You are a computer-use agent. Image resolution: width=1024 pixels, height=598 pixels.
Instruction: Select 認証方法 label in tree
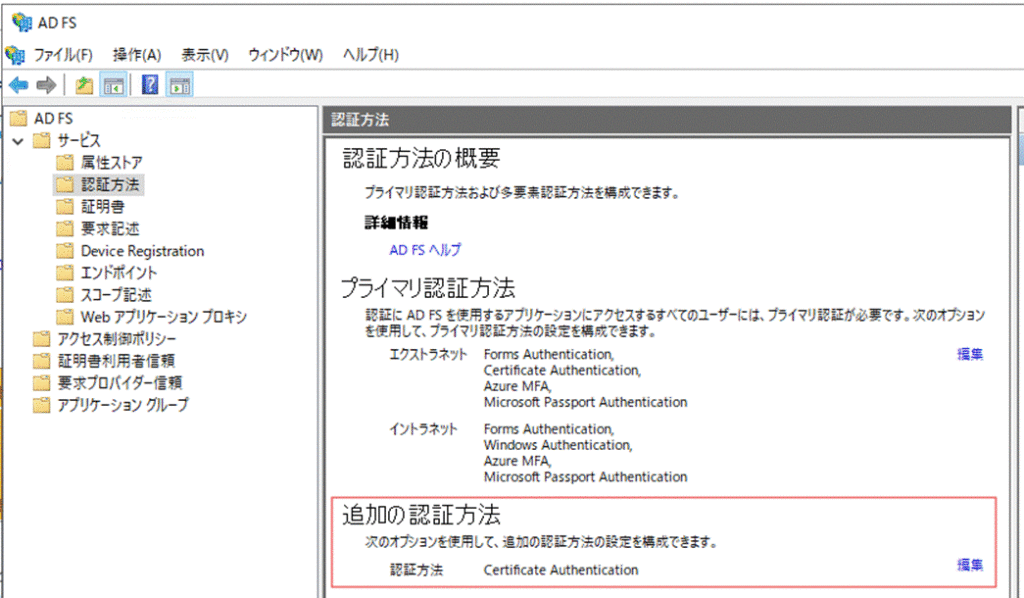[110, 184]
